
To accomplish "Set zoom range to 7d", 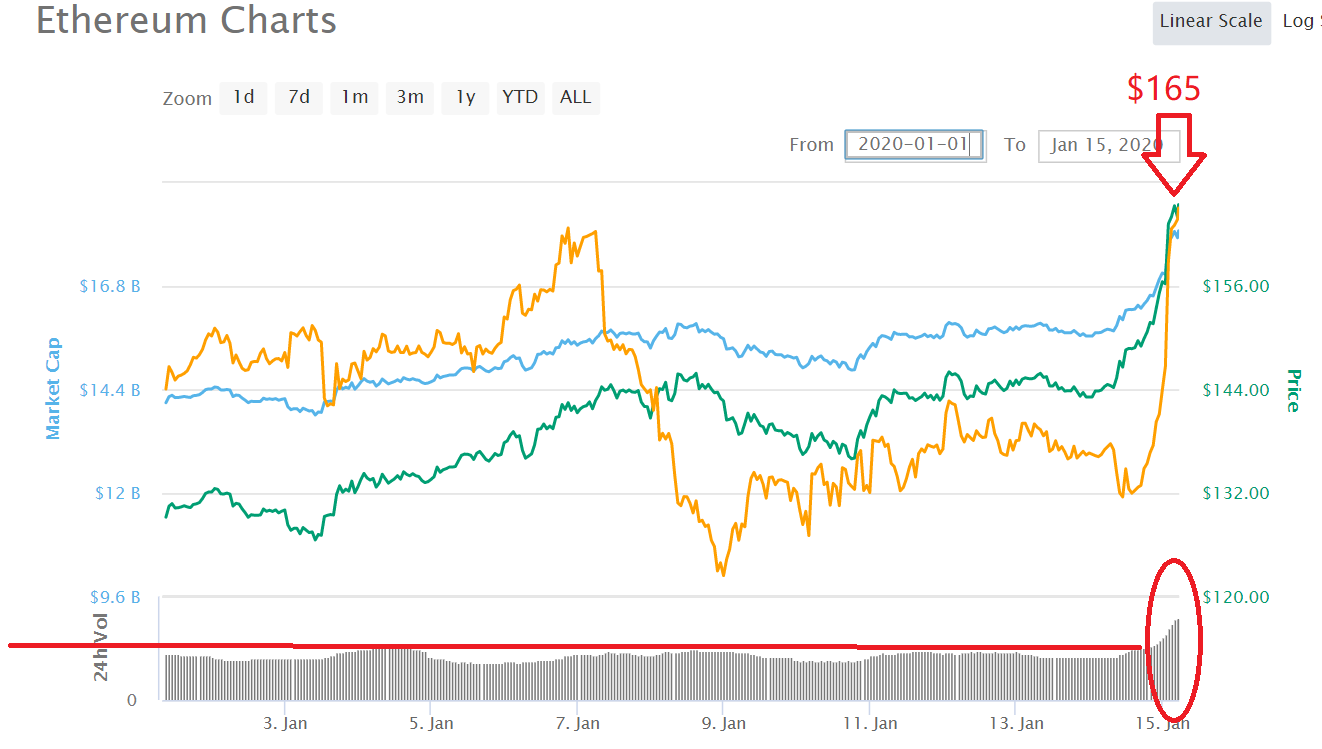I will coord(299,97).
